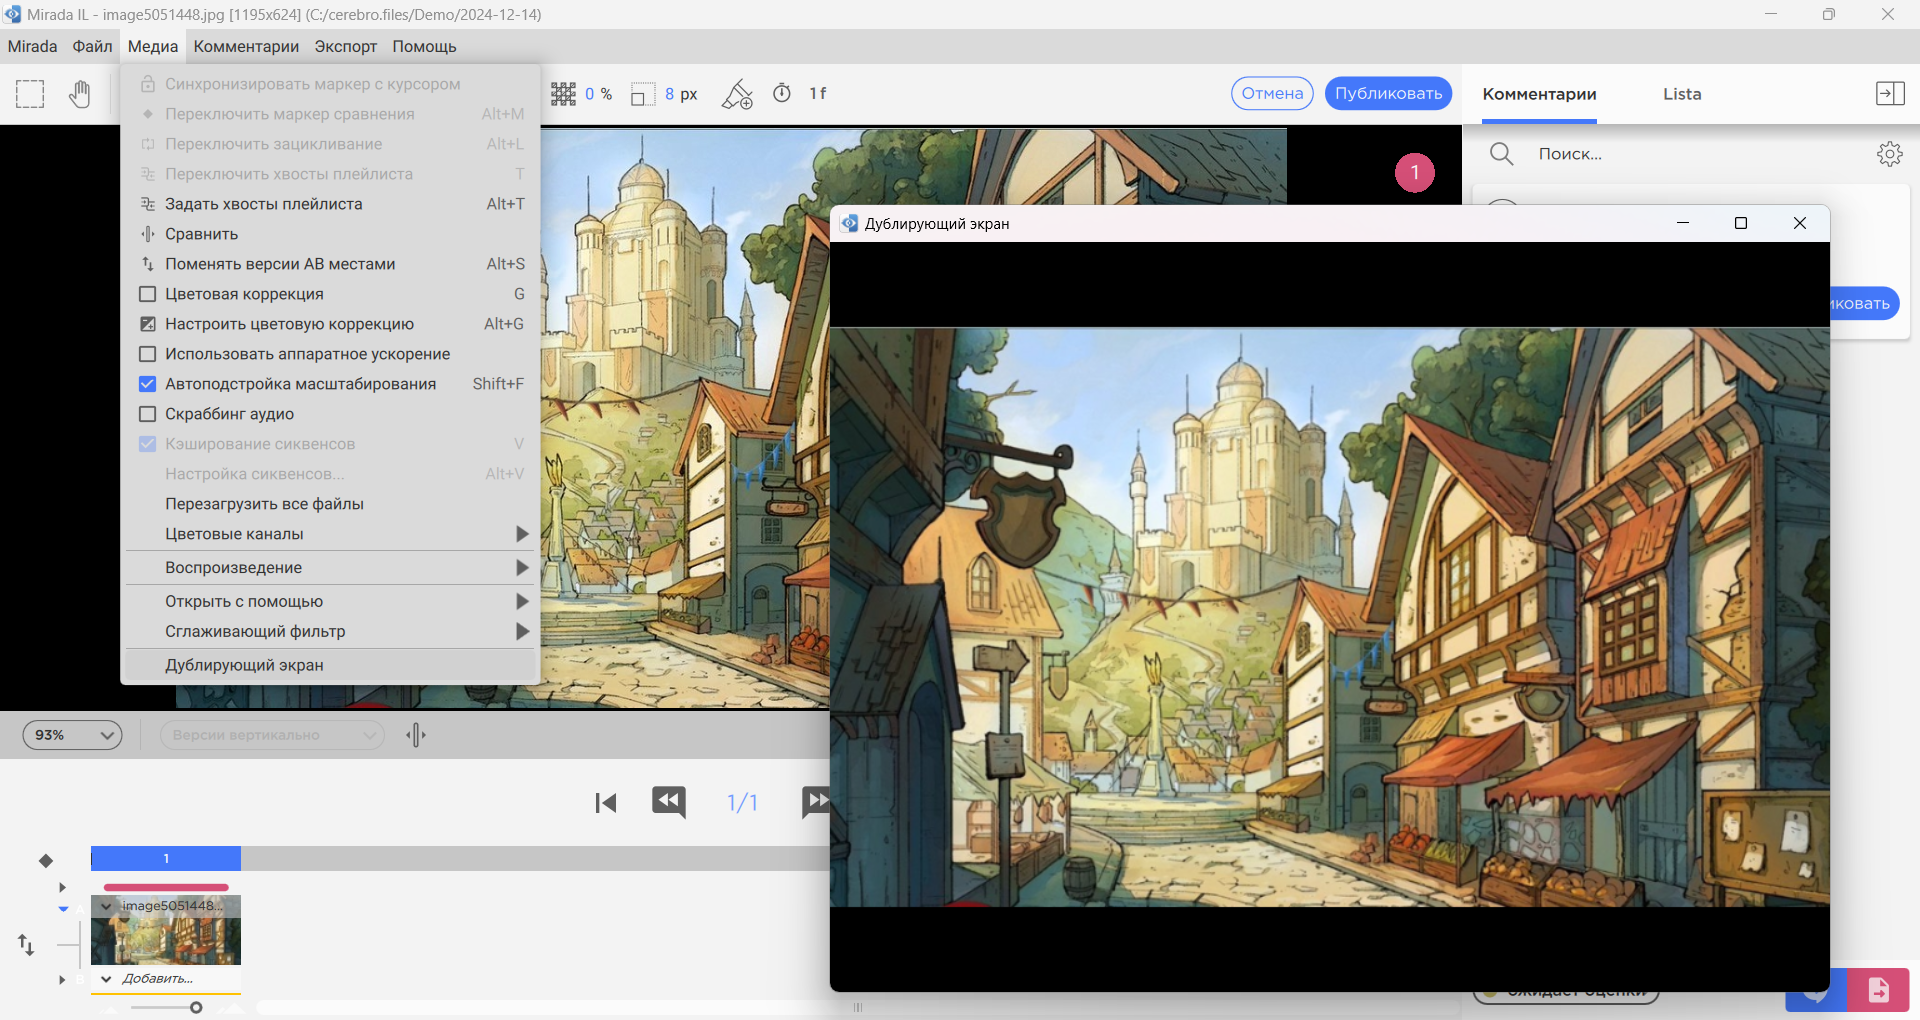Click Перезагрузить все файлы
Screen dimensions: 1920x1020
(x=330, y=504)
